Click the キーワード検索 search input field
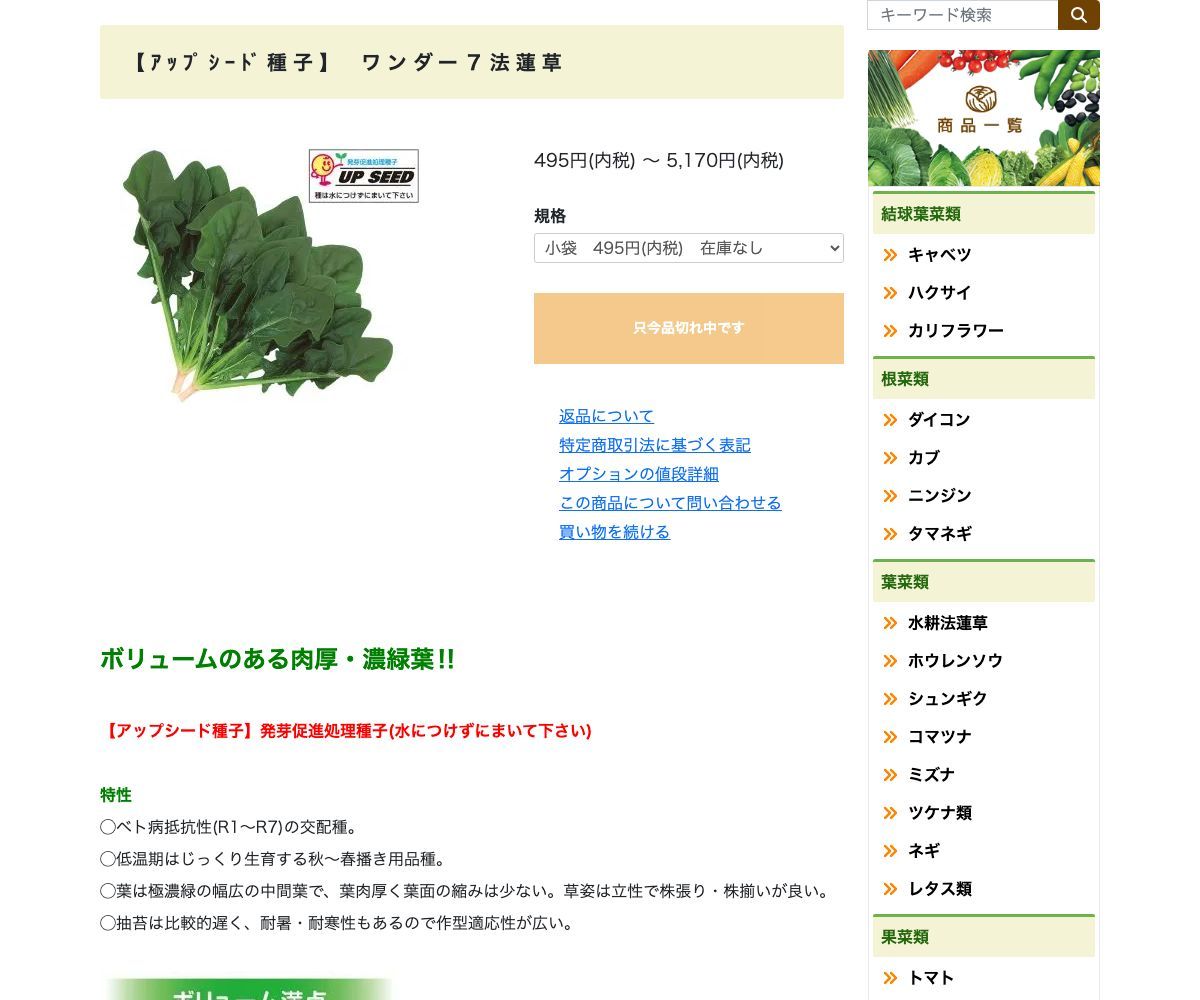 pos(960,15)
